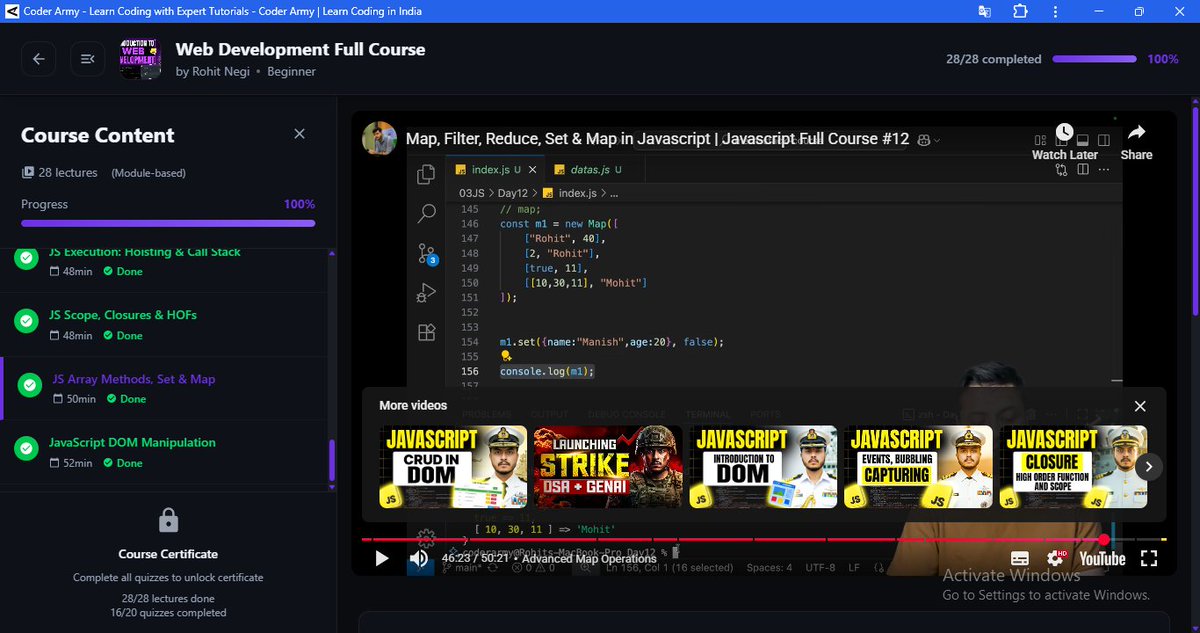This screenshot has width=1200, height=633.
Task: Open the channel avatar in the video header
Action: pos(379,138)
